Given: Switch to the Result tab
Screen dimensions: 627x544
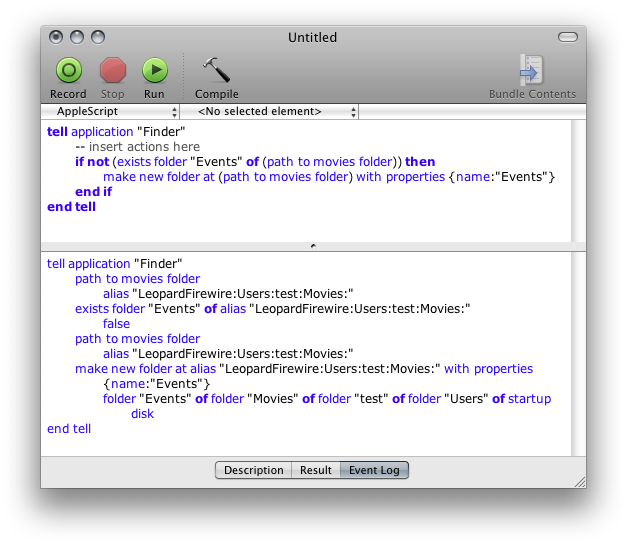Looking at the screenshot, I should pos(316,470).
